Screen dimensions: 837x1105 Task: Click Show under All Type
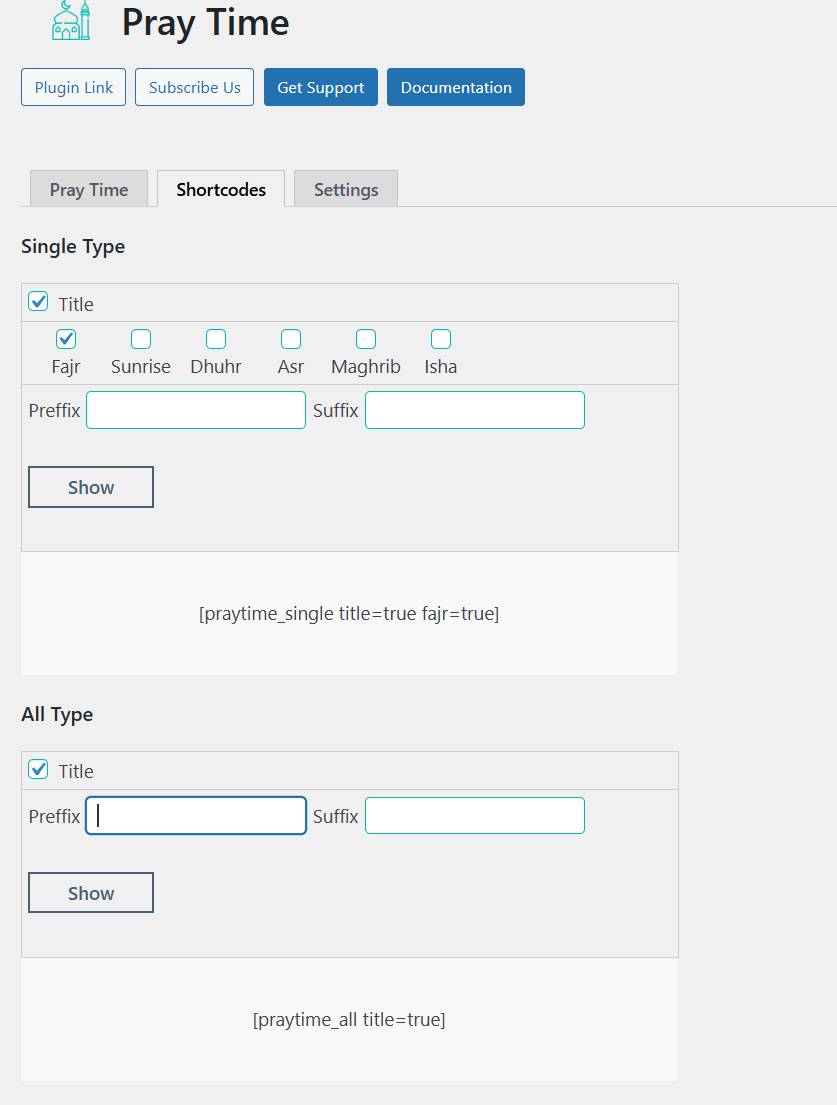click(x=91, y=893)
